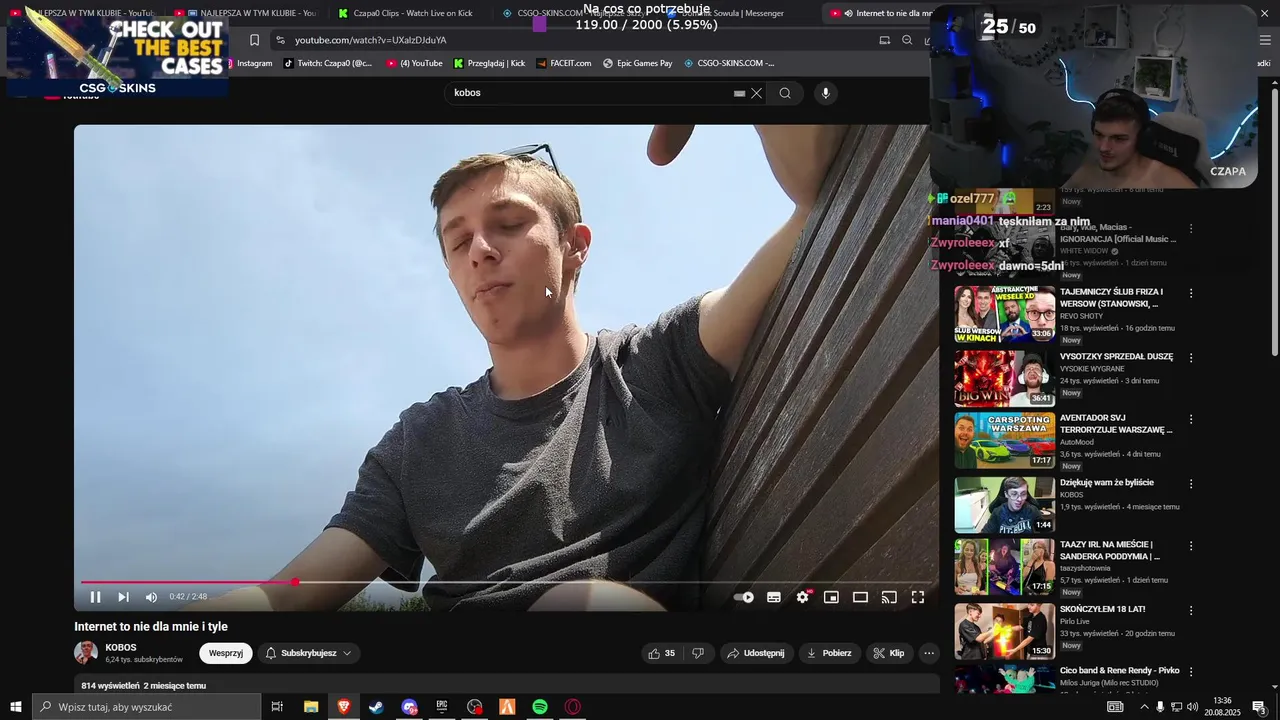This screenshot has width=1280, height=720.
Task: Open the player settings gear
Action: coord(803,597)
